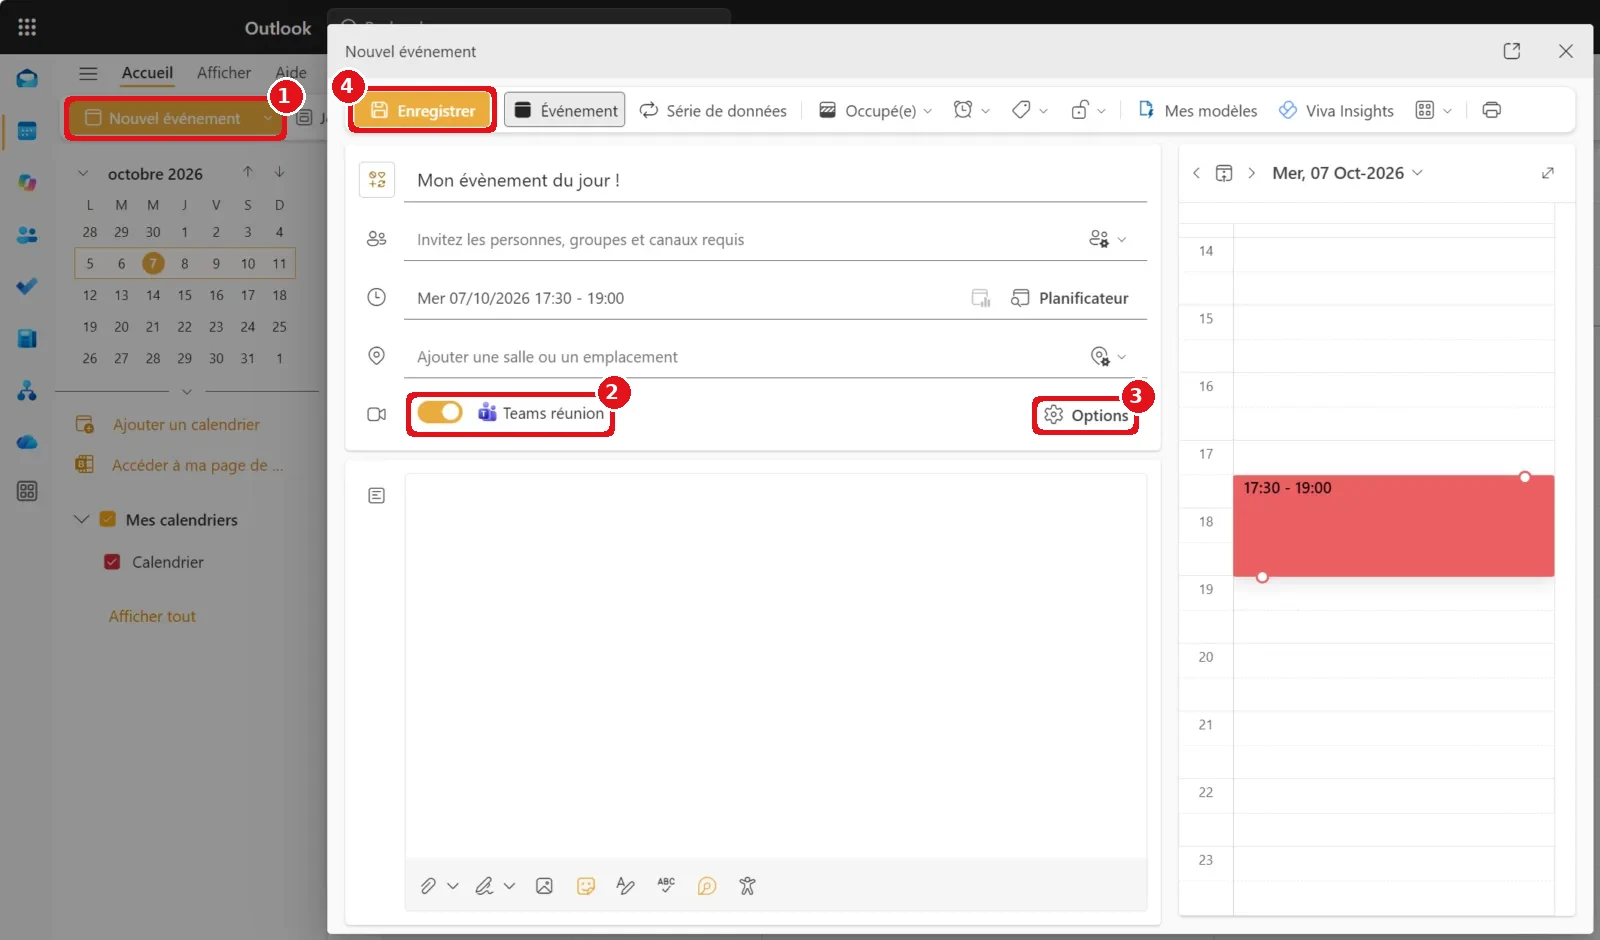Select the 17:30 - 19:00 event block
The width and height of the screenshot is (1600, 940).
1393,526
